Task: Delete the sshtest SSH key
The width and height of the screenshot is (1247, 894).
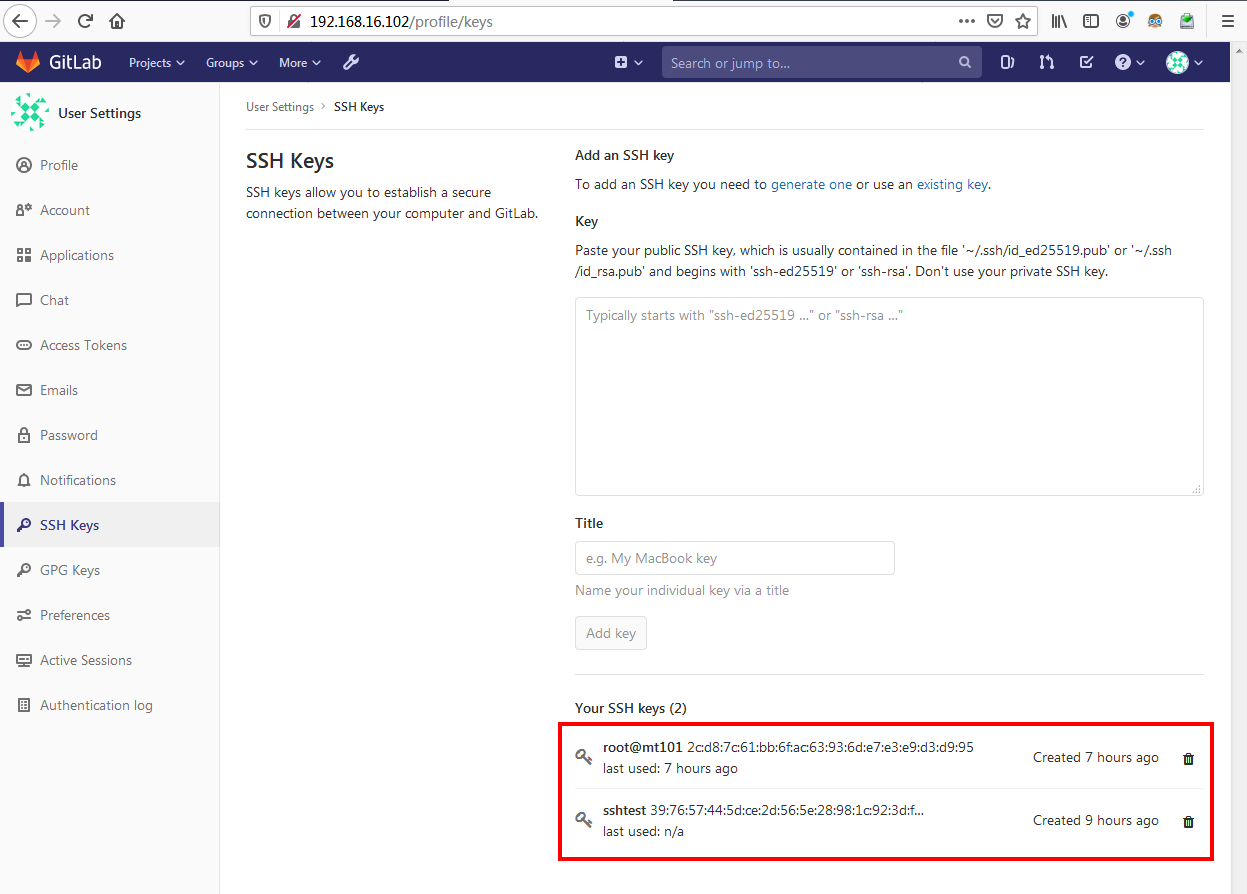Action: (1188, 821)
